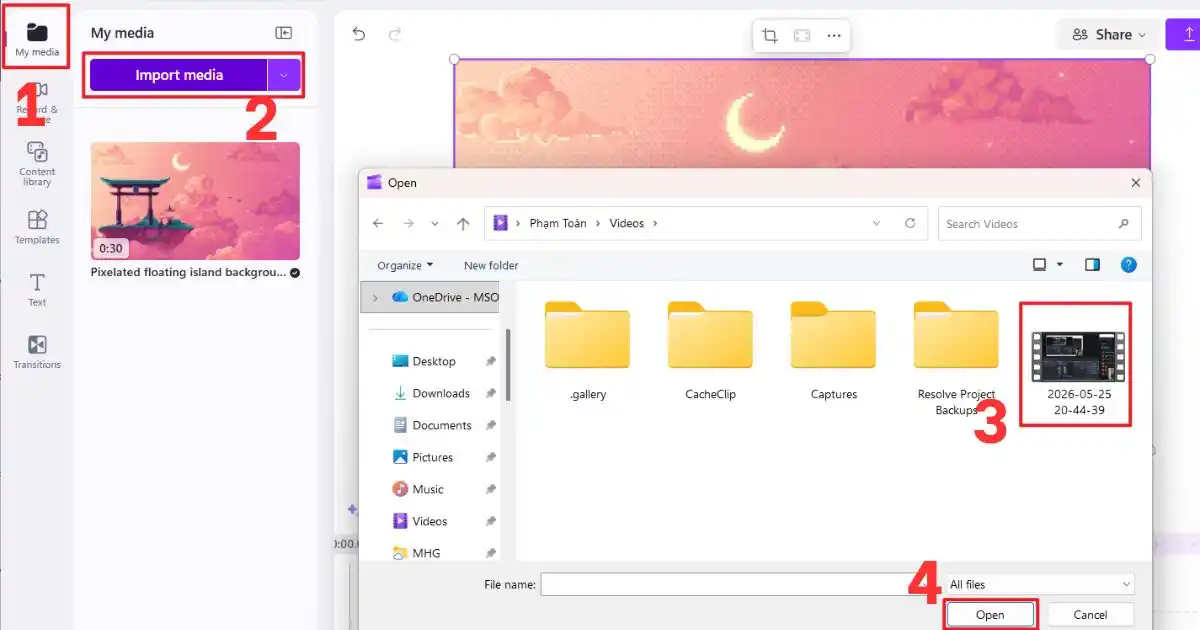Image resolution: width=1200 pixels, height=630 pixels.
Task: Expand the Import media dropdown arrow
Action: point(284,75)
